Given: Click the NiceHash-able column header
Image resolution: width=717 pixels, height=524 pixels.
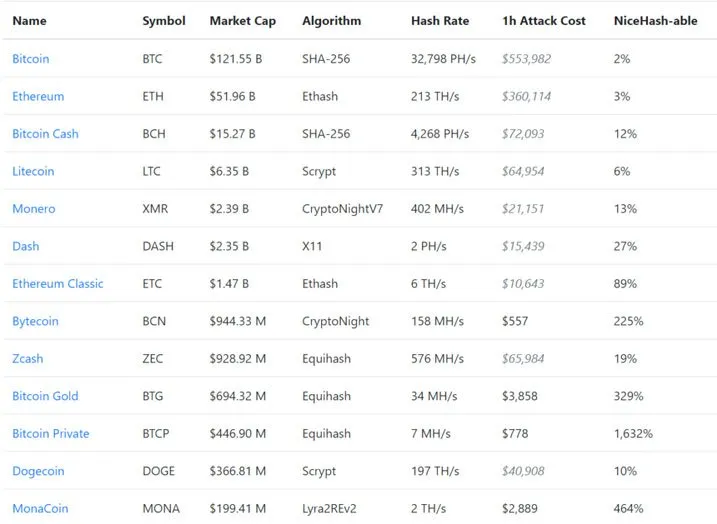Looking at the screenshot, I should (655, 21).
